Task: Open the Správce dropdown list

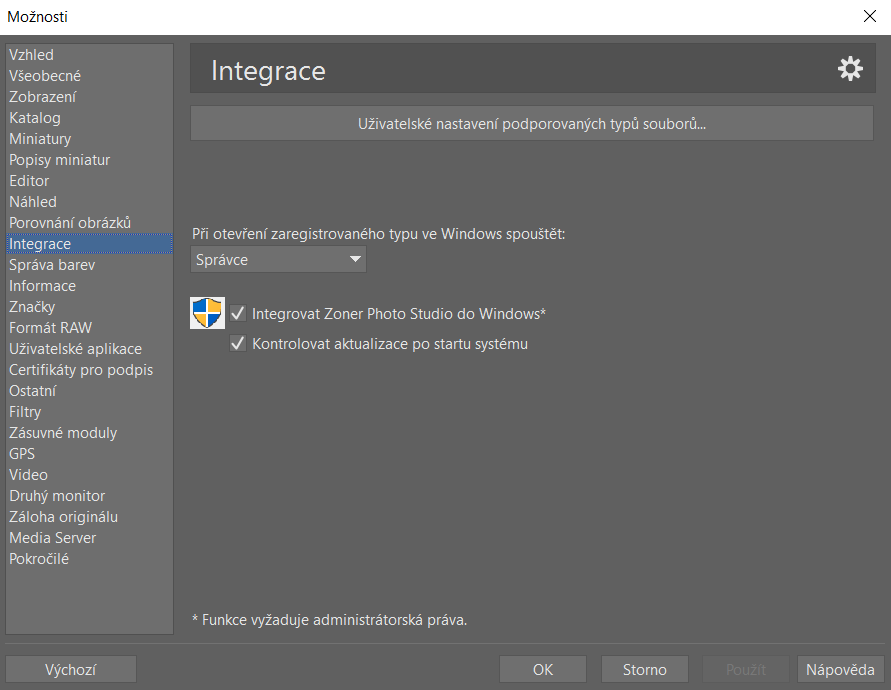Action: click(278, 259)
